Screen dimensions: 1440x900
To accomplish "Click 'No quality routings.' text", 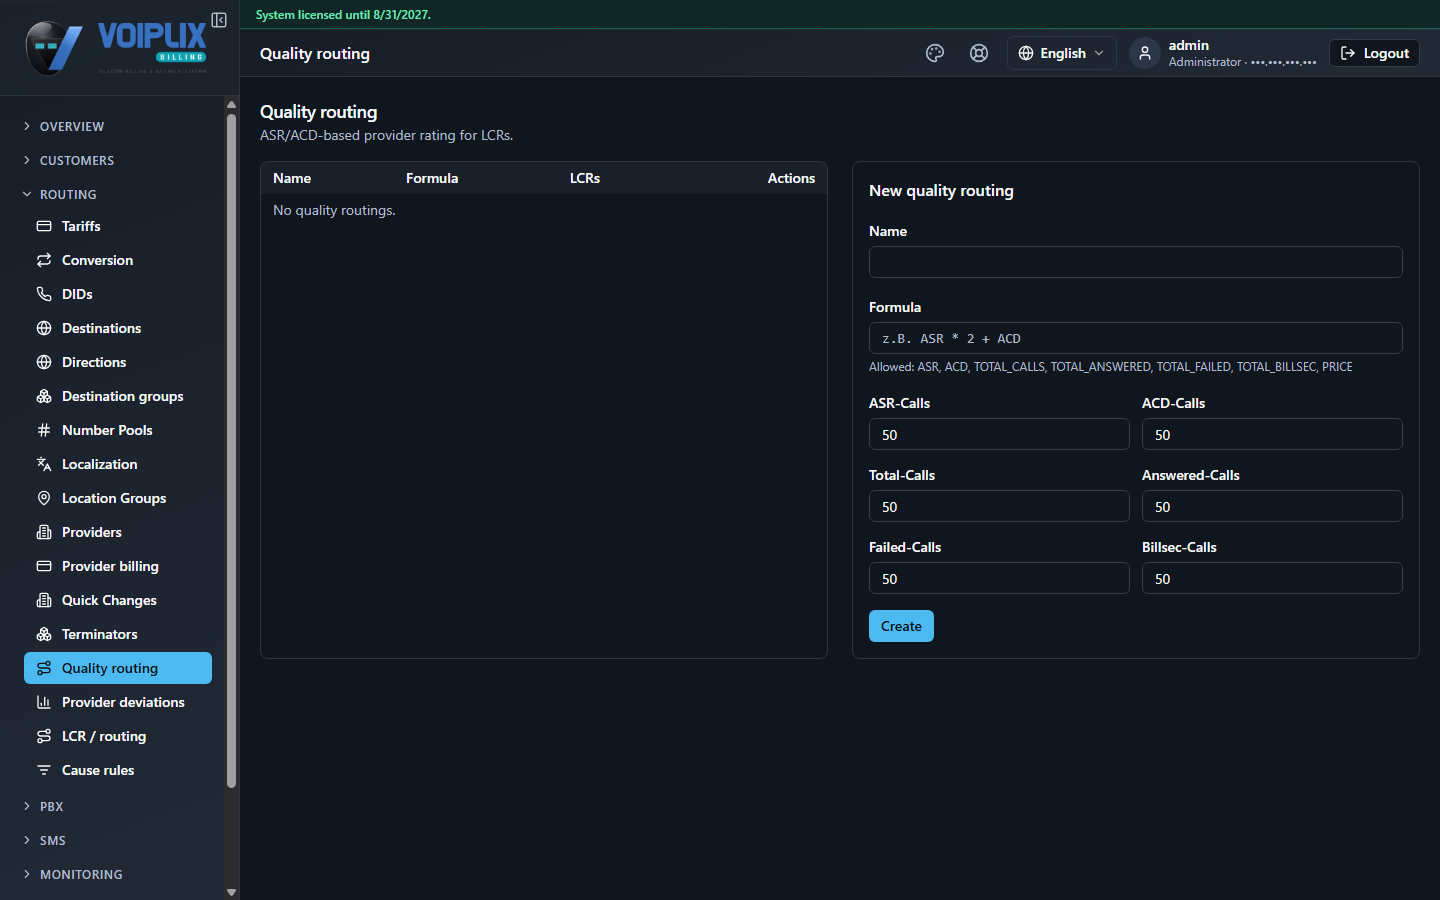I will point(334,210).
